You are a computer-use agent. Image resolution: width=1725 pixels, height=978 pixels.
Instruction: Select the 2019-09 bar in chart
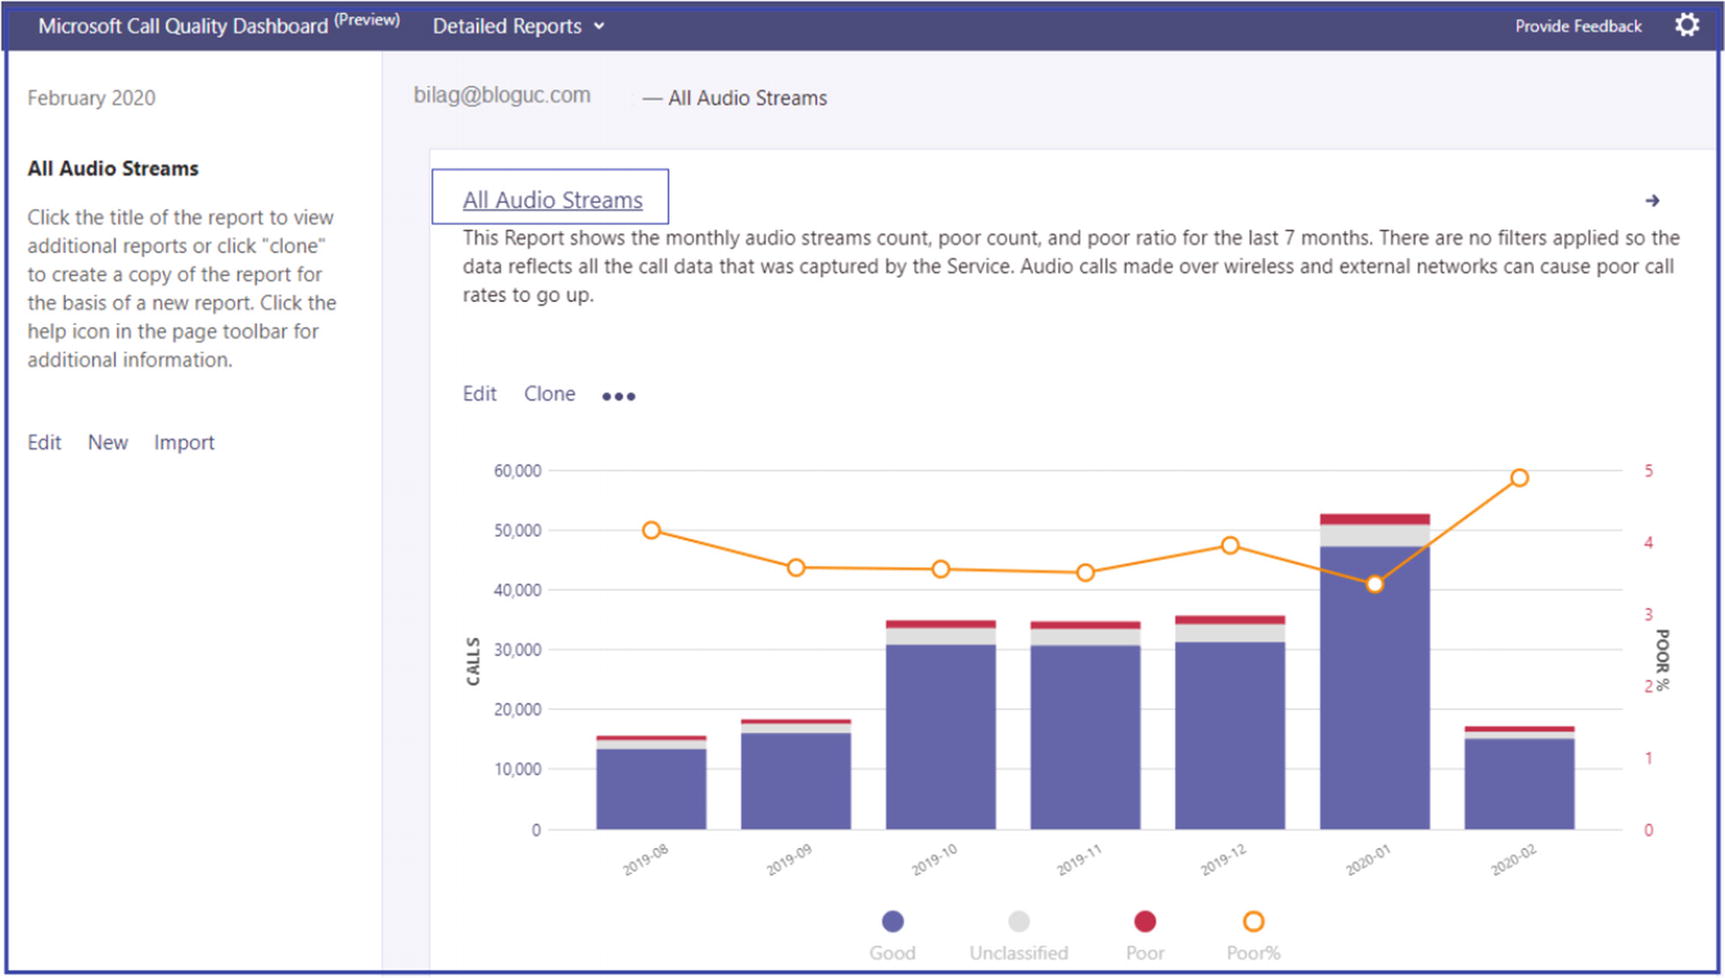click(796, 775)
